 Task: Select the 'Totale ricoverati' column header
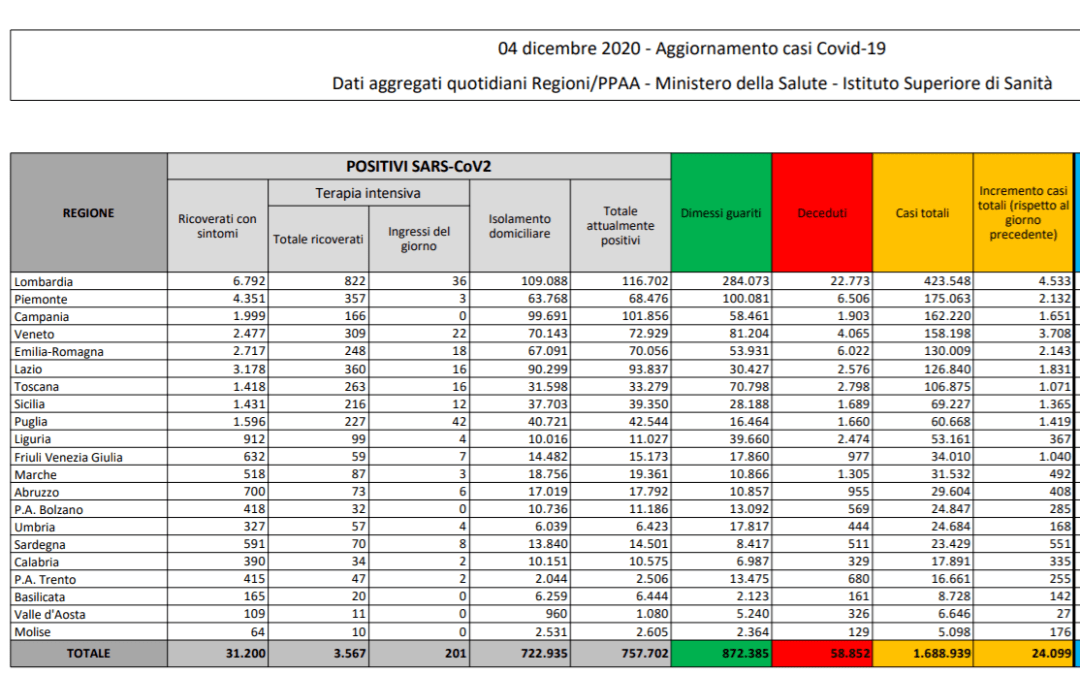coord(318,239)
